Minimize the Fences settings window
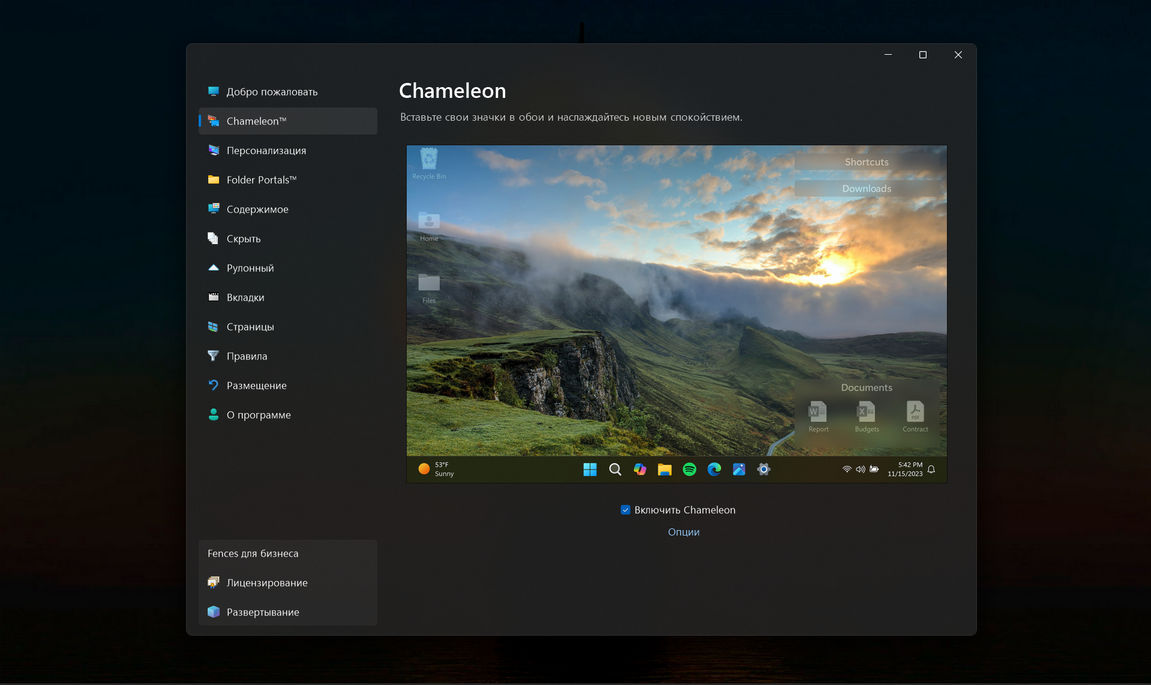The height and width of the screenshot is (685, 1151). tap(886, 55)
